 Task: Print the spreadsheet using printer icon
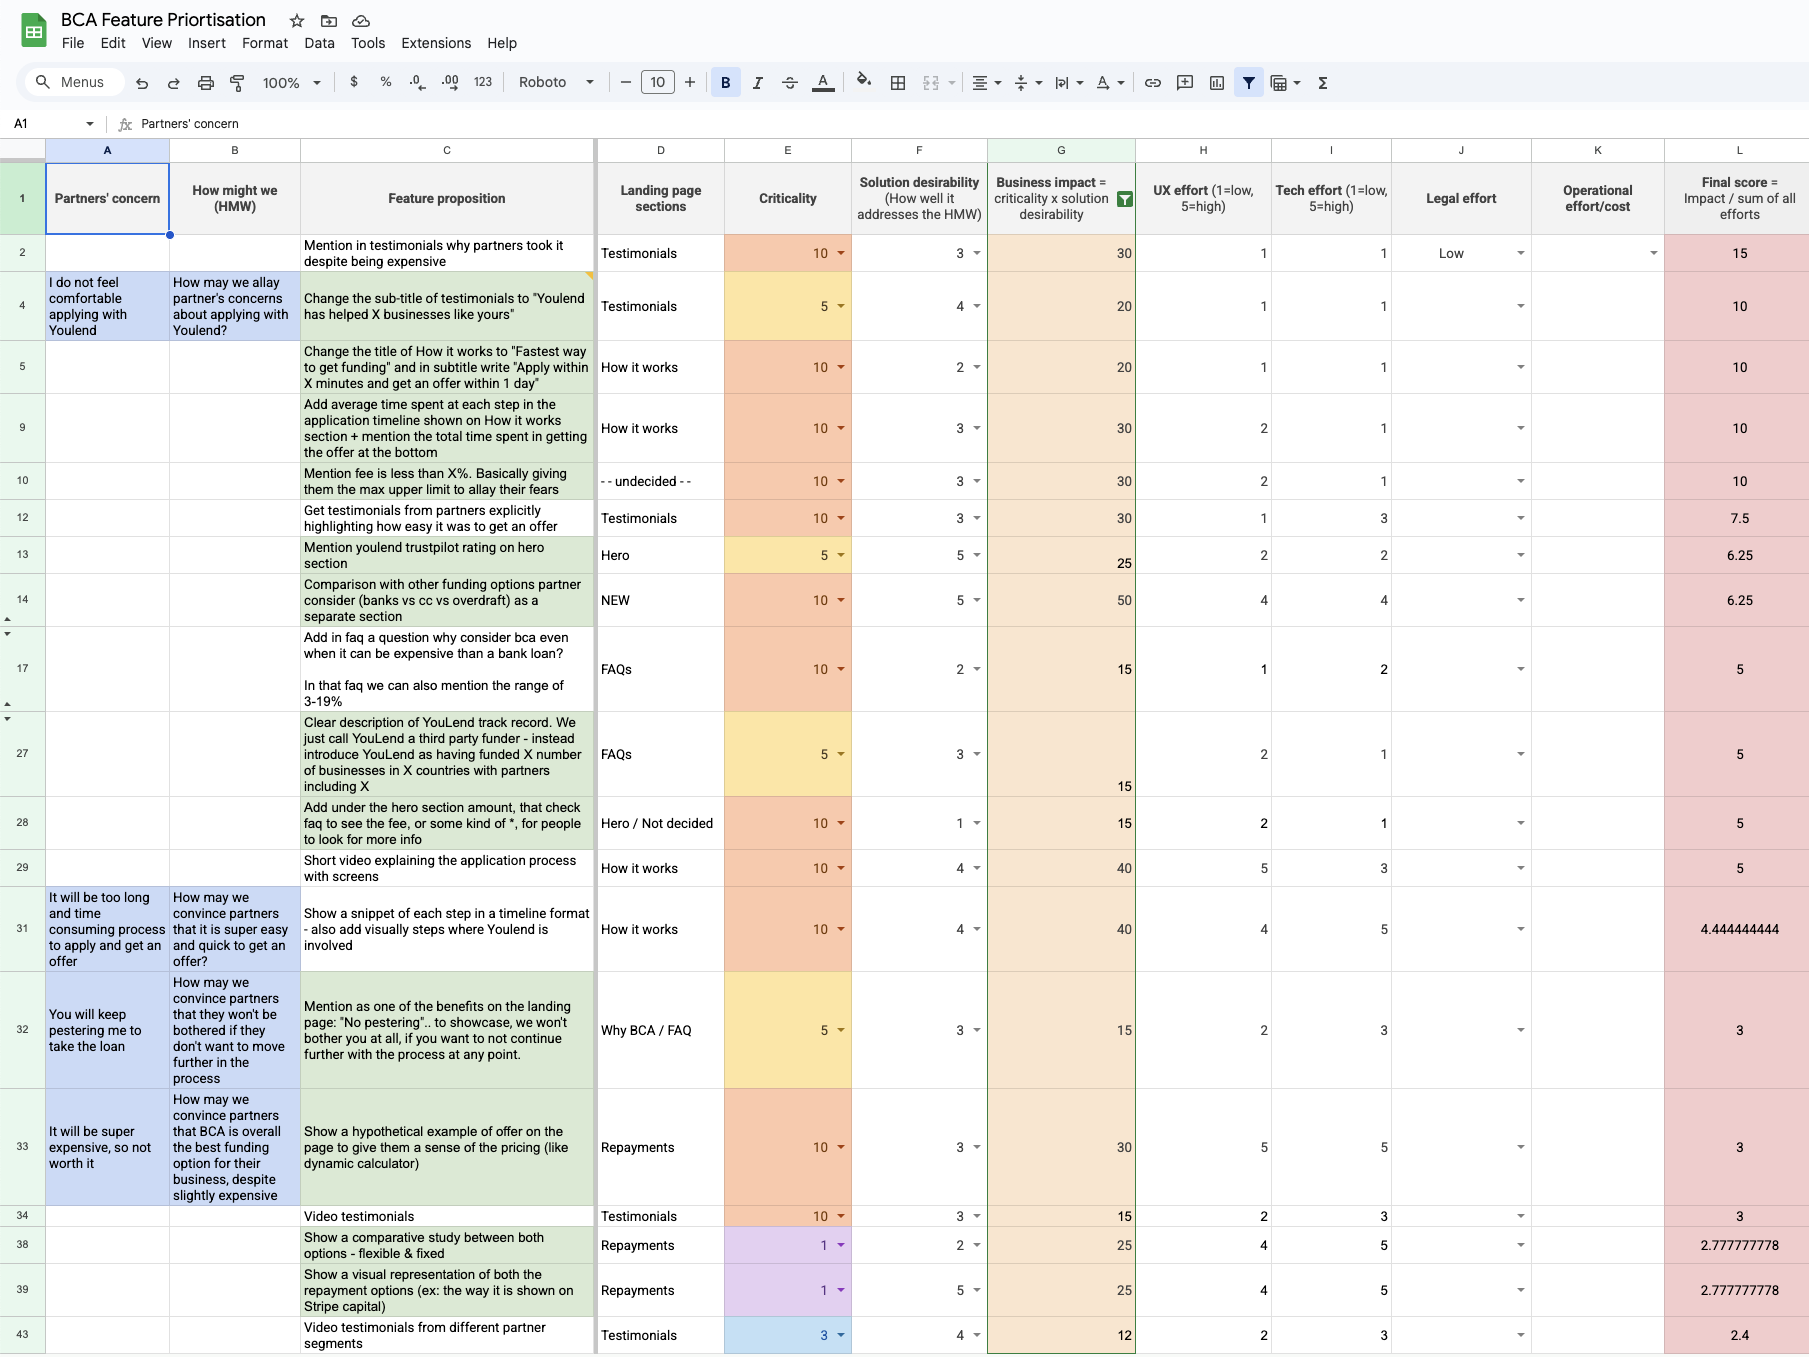tap(206, 83)
